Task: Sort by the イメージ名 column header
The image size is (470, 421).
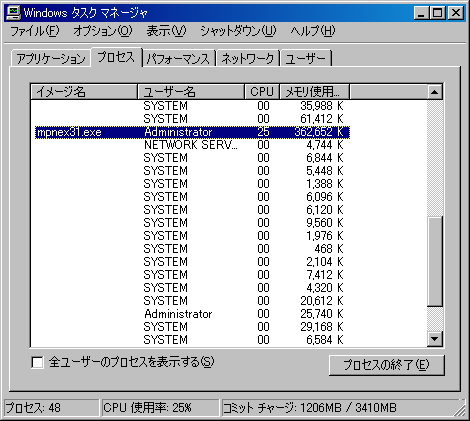Action: click(x=84, y=92)
